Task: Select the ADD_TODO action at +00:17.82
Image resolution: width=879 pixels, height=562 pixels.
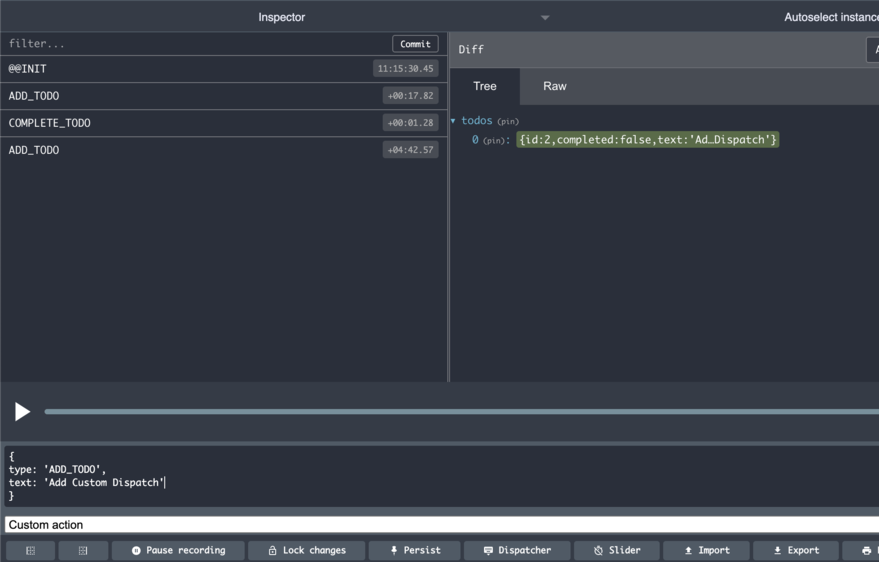Action: [x=224, y=96]
